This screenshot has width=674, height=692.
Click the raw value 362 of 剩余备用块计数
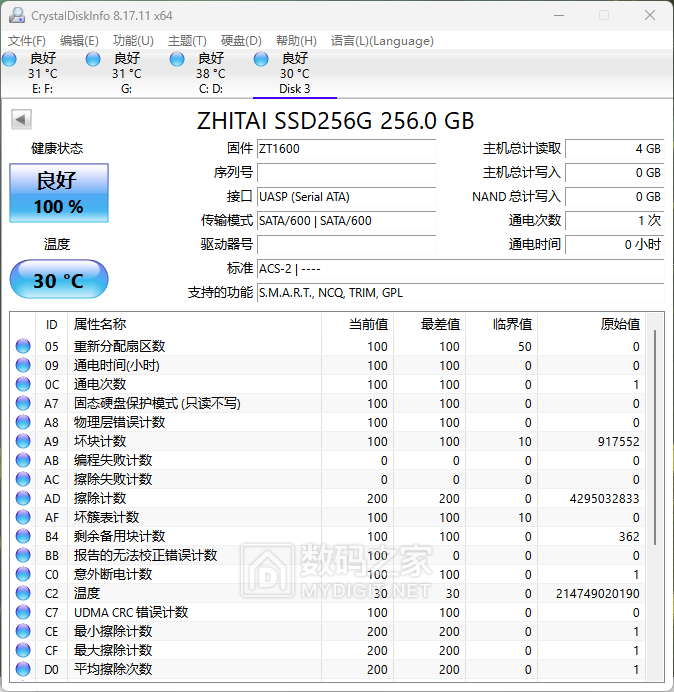pos(629,537)
